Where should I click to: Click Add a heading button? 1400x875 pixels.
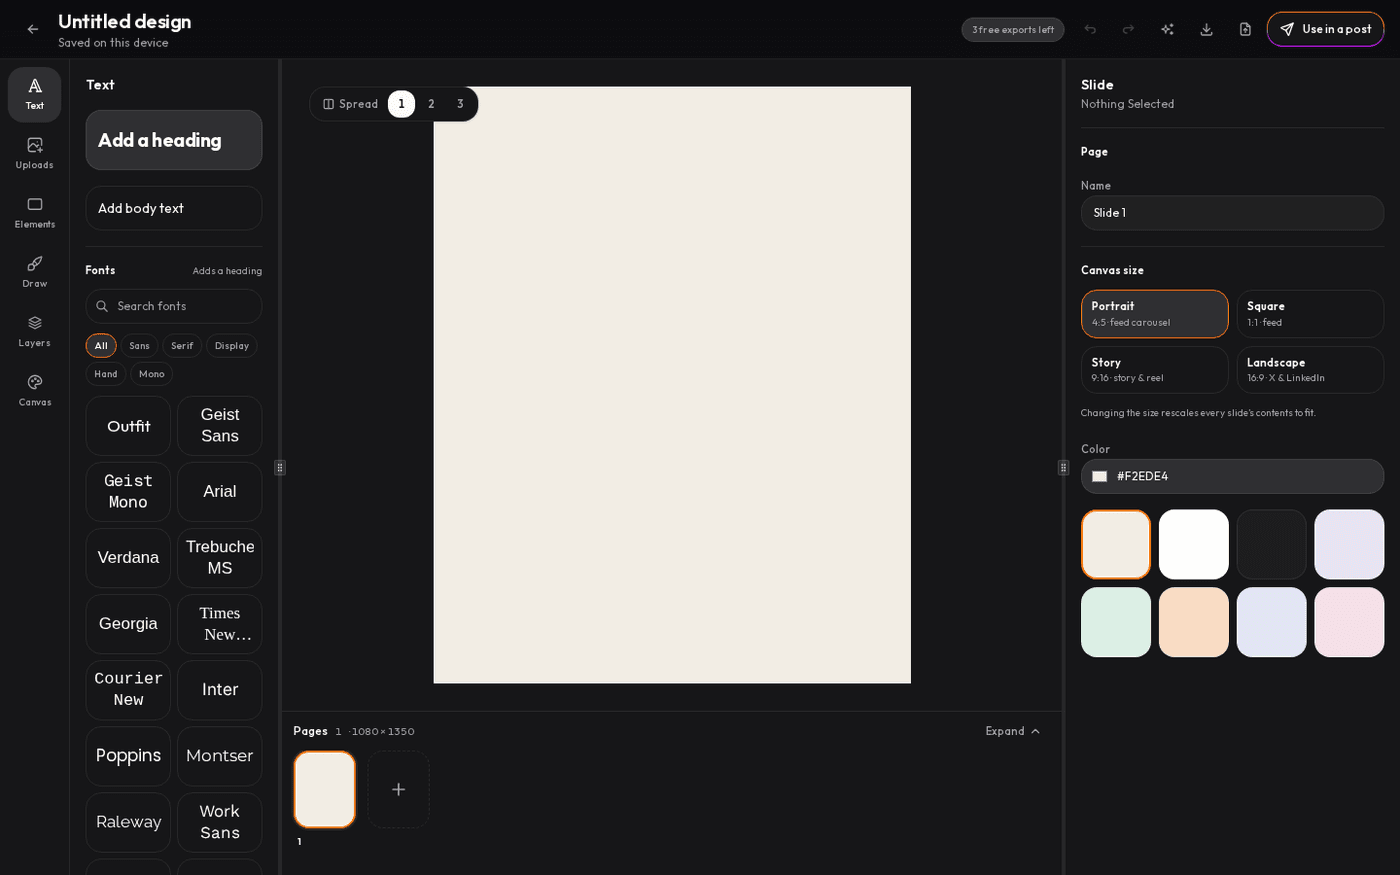[x=174, y=140]
